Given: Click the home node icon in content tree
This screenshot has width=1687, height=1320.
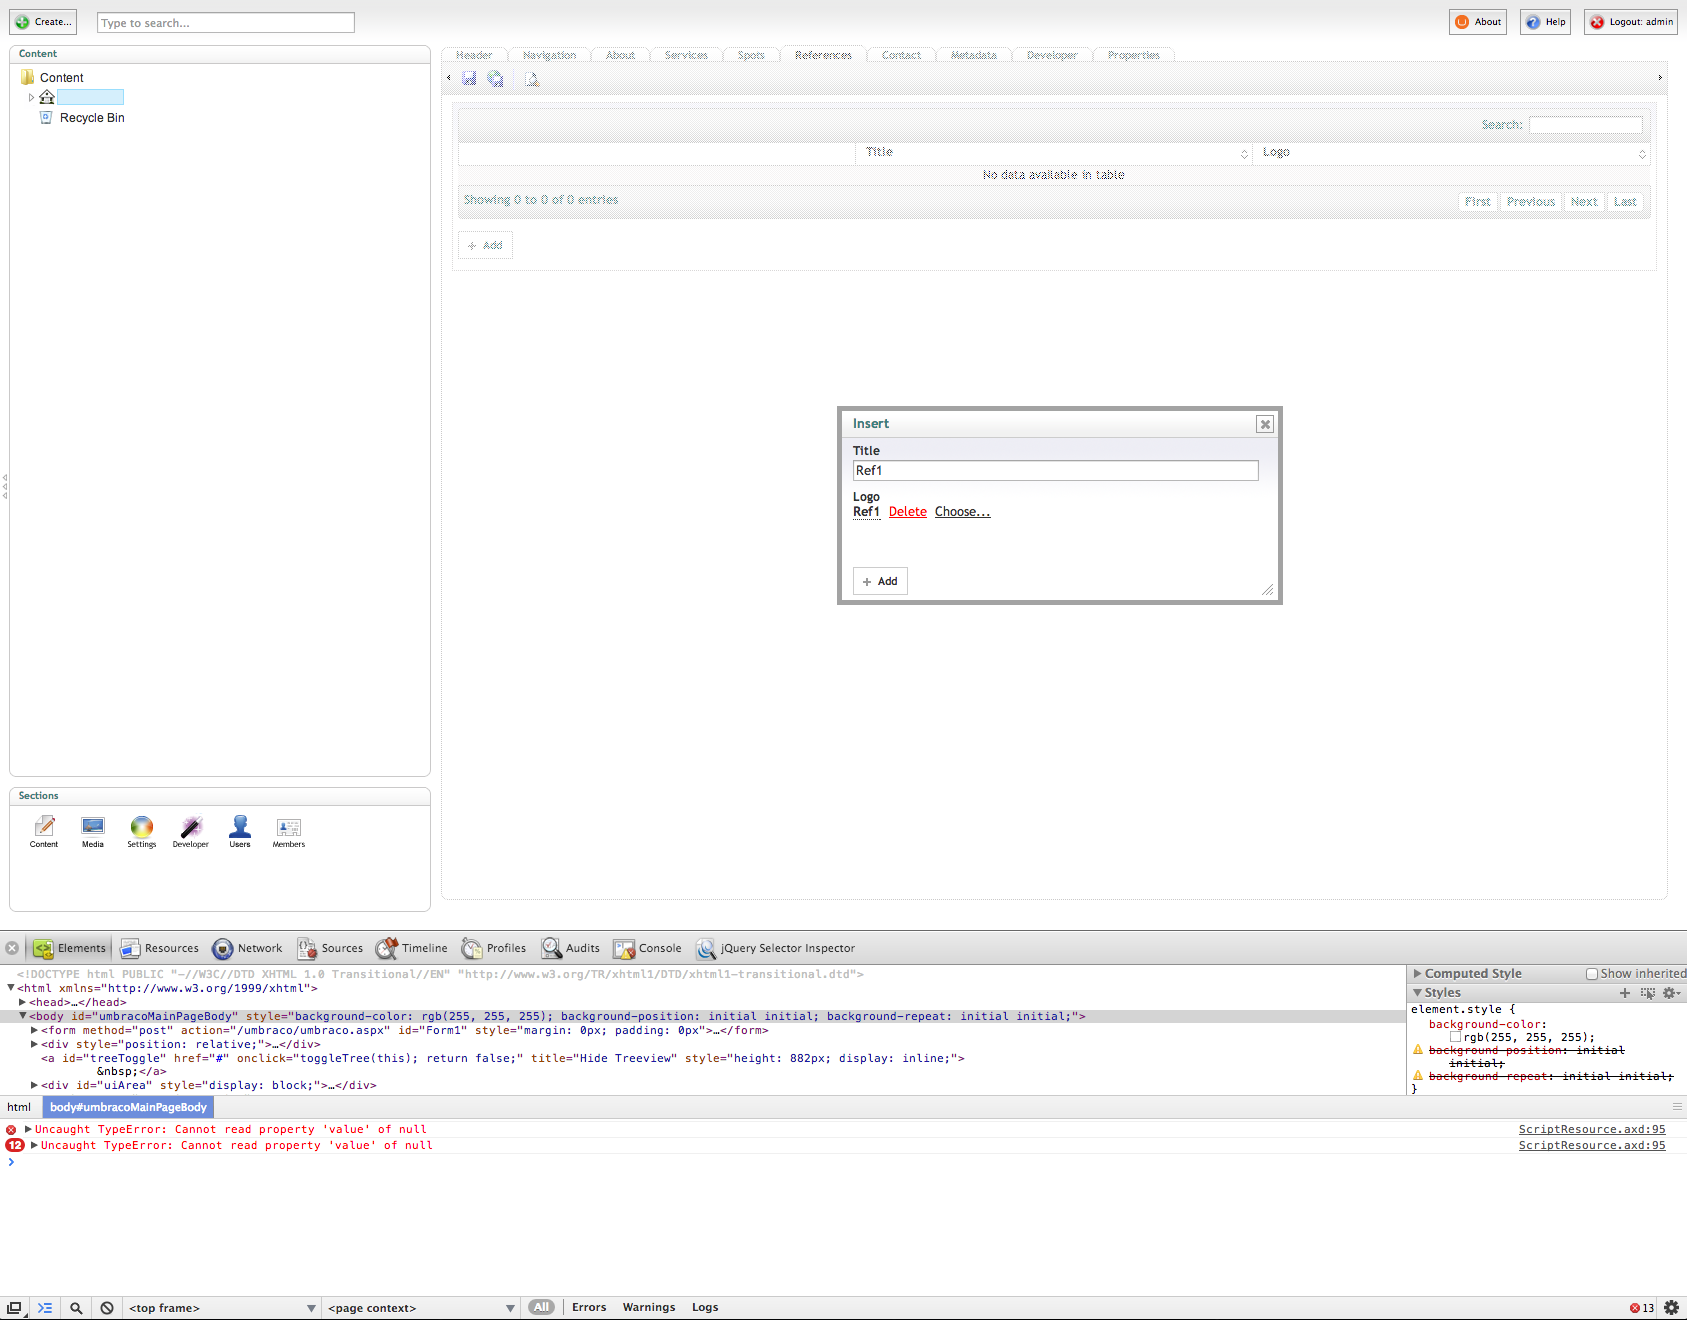Looking at the screenshot, I should [47, 97].
